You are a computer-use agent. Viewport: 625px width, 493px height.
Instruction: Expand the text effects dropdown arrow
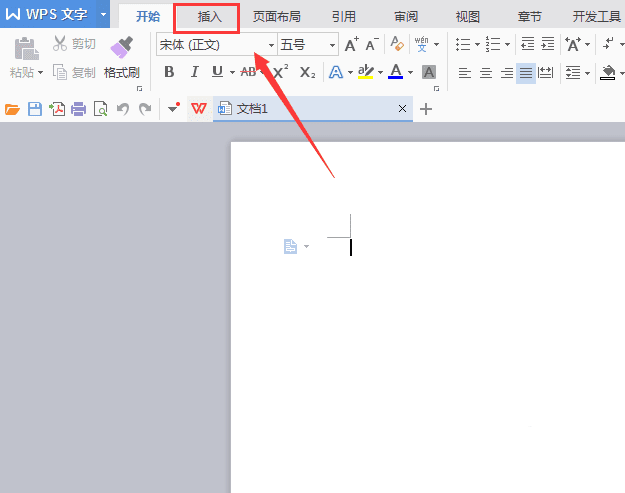coord(350,73)
